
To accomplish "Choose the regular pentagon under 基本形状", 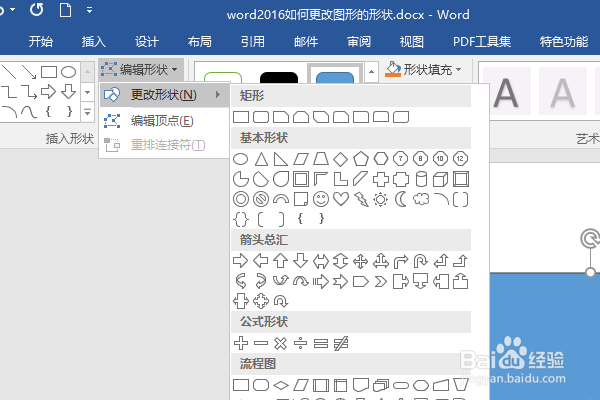I will tap(360, 159).
